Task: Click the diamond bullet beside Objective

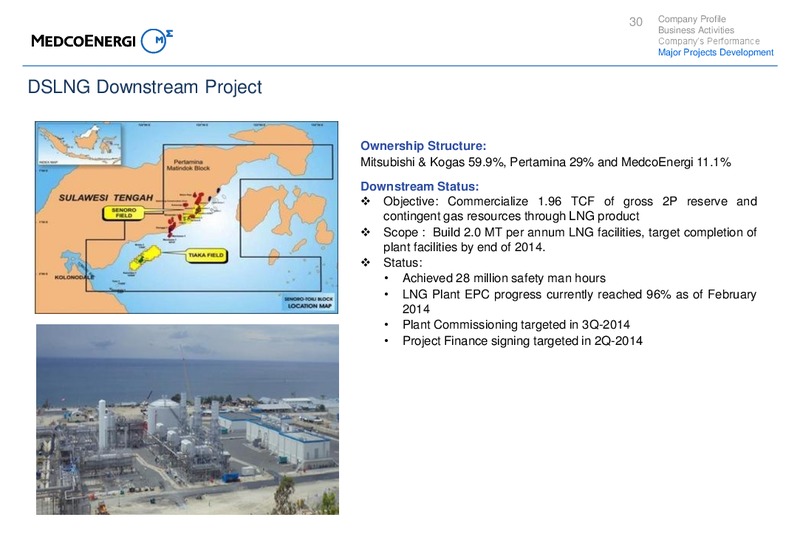Action: 366,202
